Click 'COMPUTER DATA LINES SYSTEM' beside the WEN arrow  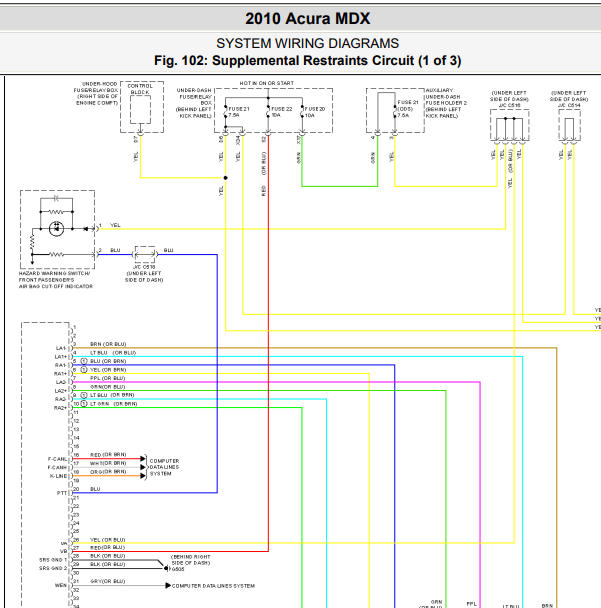[x=213, y=586]
